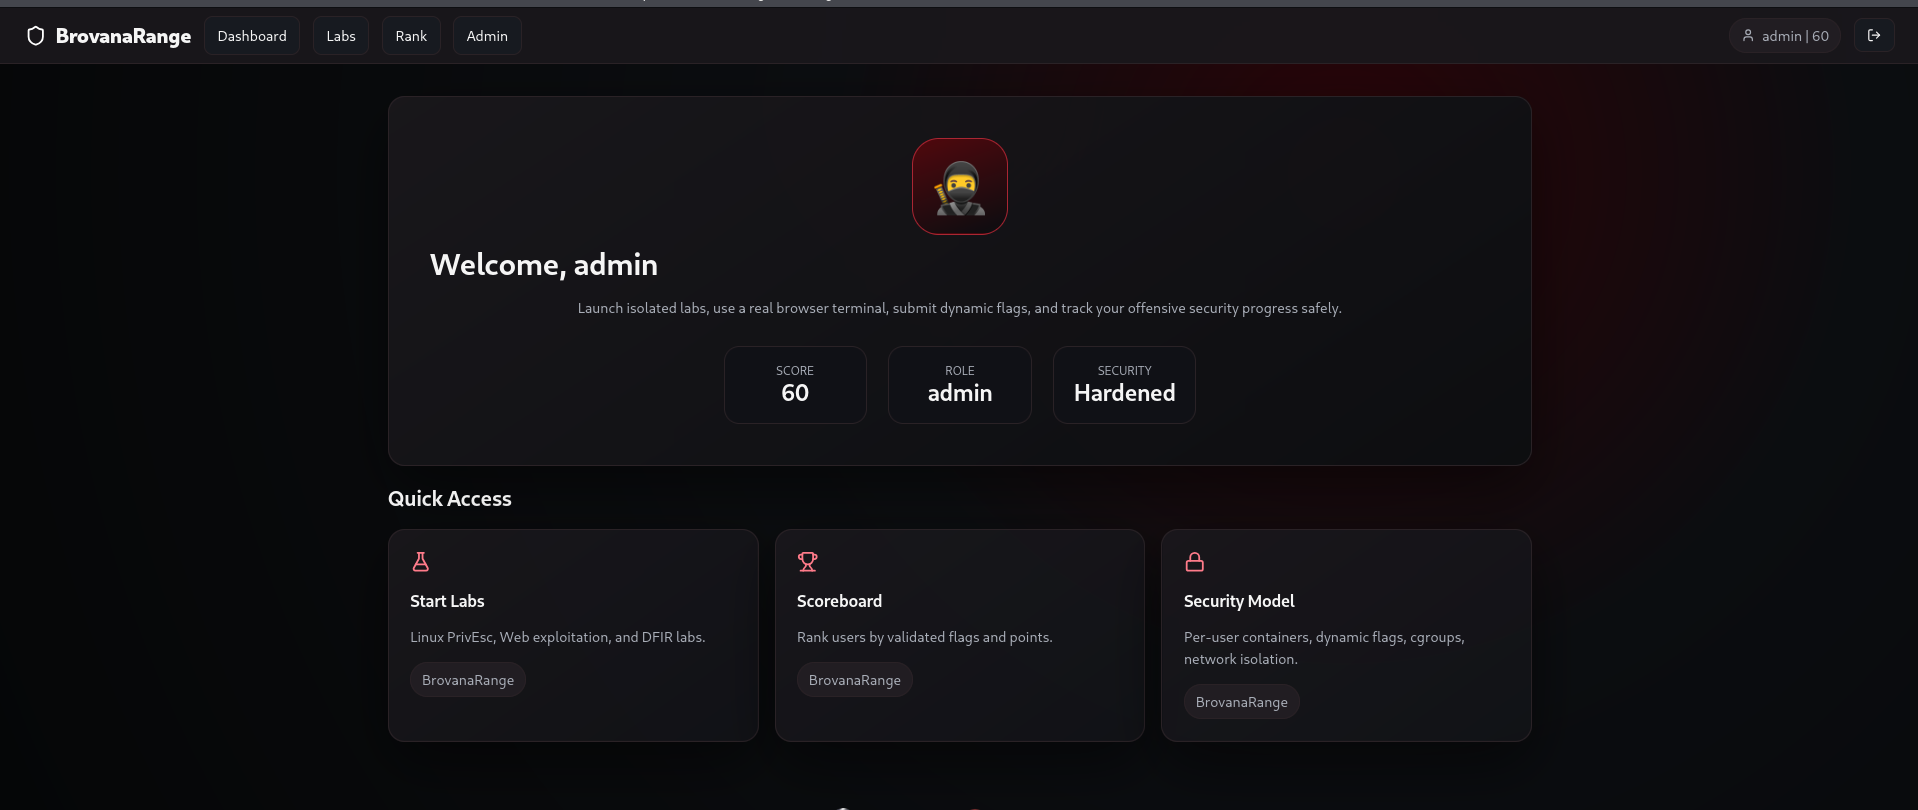The image size is (1918, 810).
Task: Go to the Rank page
Action: tap(411, 36)
